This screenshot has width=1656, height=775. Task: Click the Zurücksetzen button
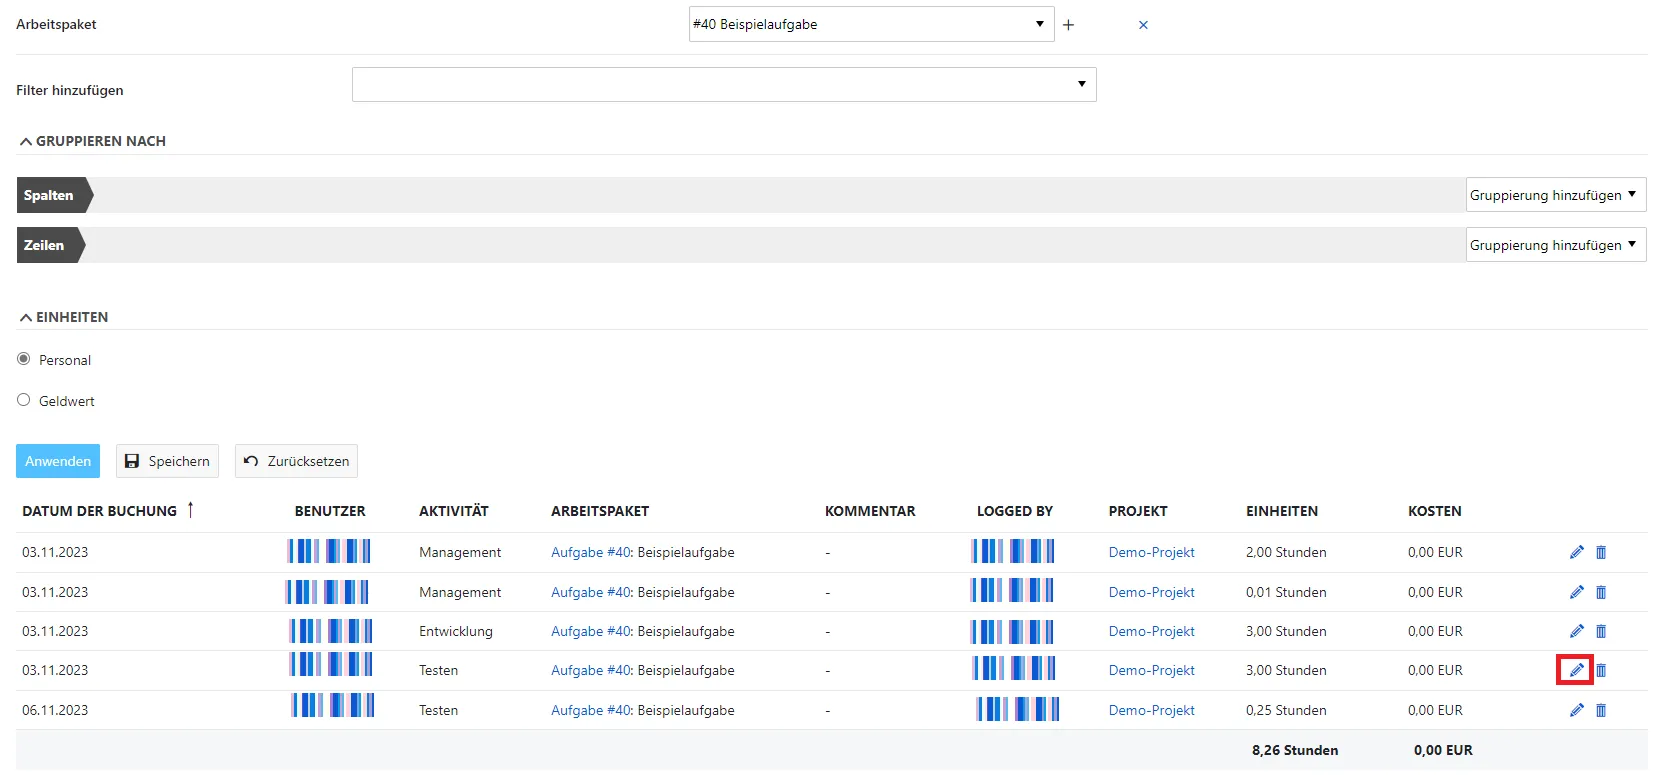point(296,461)
